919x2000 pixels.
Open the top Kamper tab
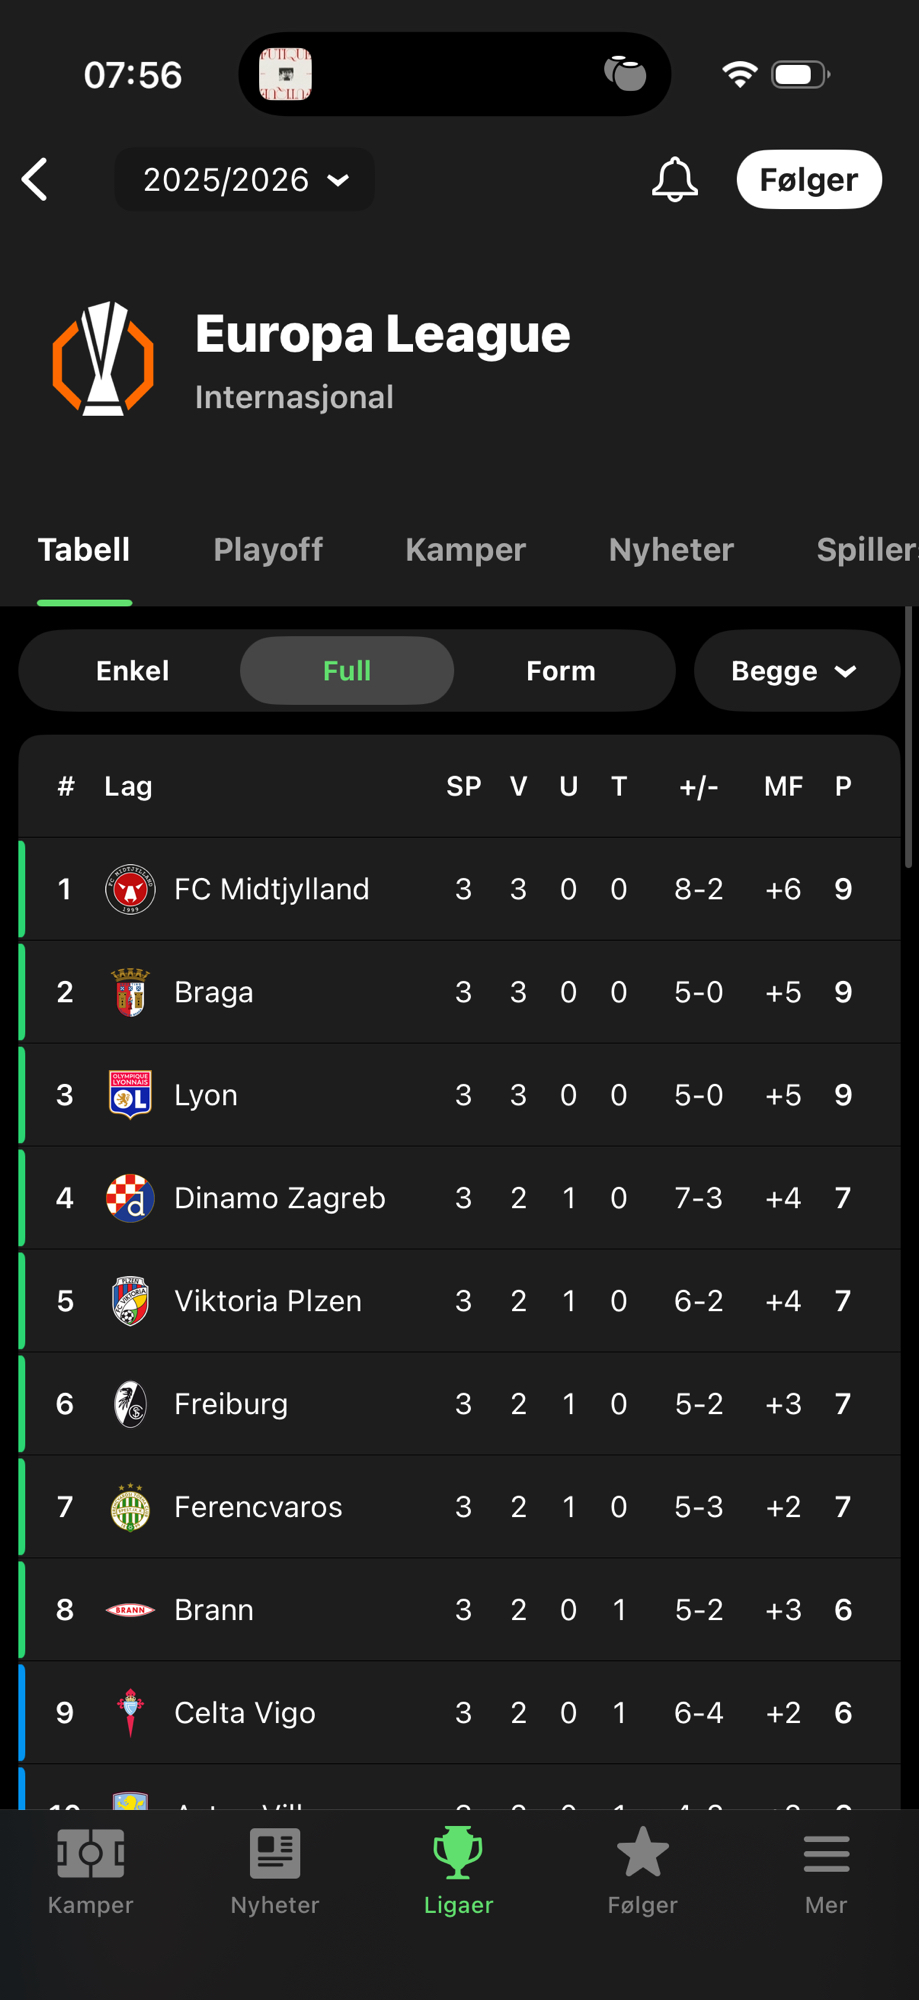(x=465, y=549)
